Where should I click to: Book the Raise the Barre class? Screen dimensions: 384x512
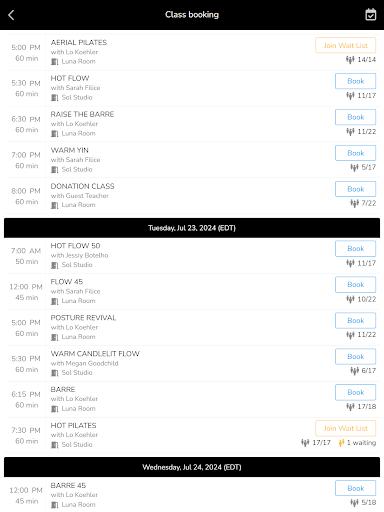click(355, 117)
